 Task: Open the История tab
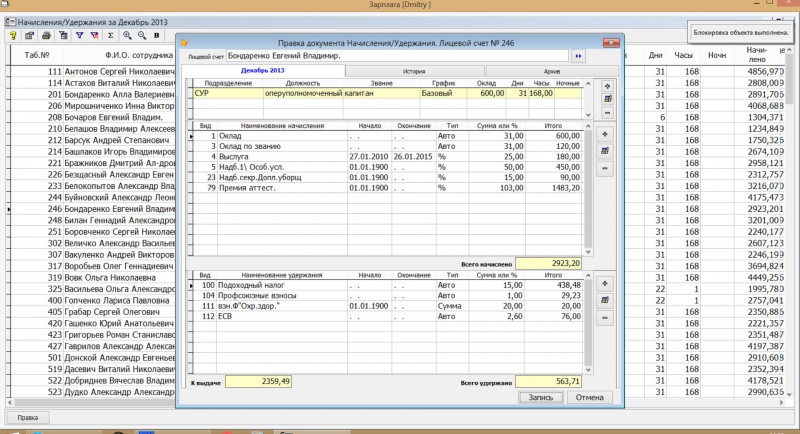tap(414, 71)
